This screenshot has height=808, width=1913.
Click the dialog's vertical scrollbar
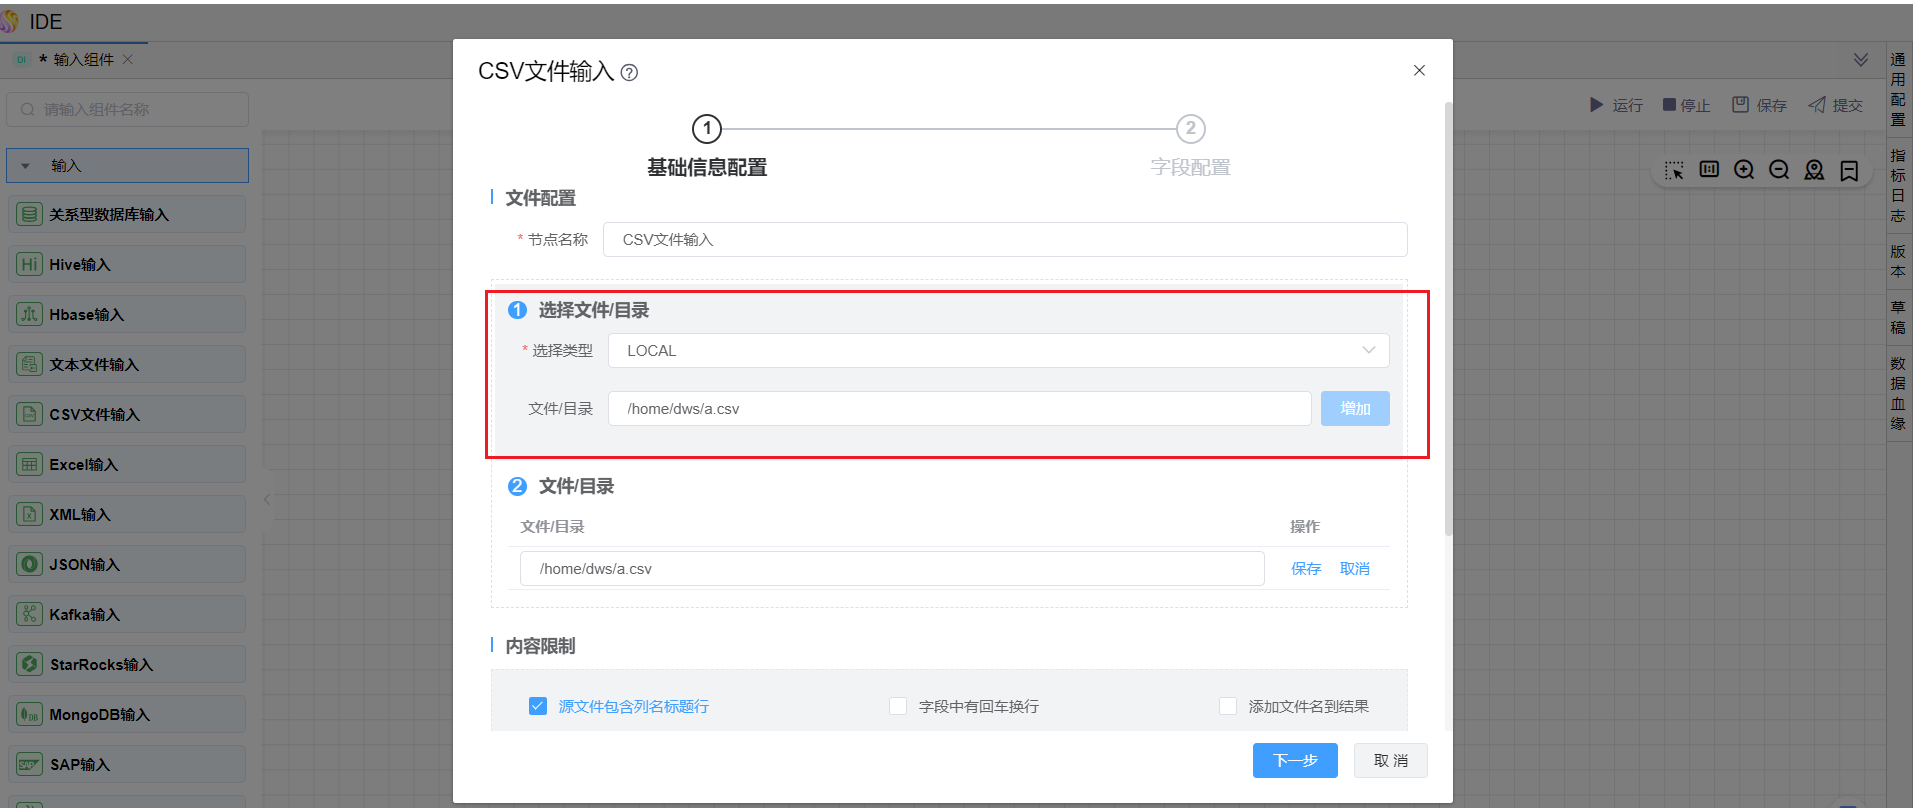[1448, 318]
